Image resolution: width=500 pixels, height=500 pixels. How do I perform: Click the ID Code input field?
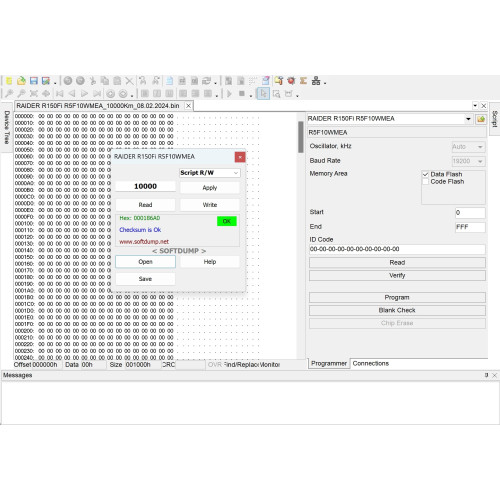(x=397, y=249)
